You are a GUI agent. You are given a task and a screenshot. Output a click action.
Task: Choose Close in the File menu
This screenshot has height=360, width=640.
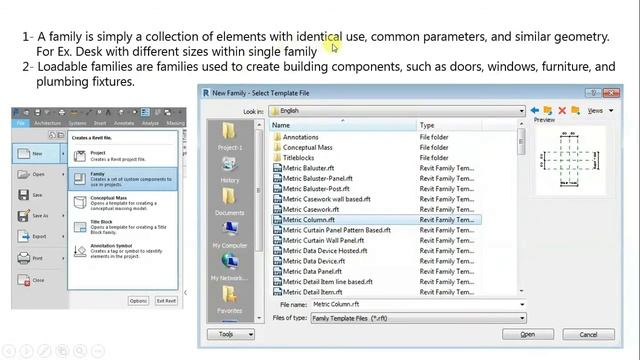click(39, 280)
